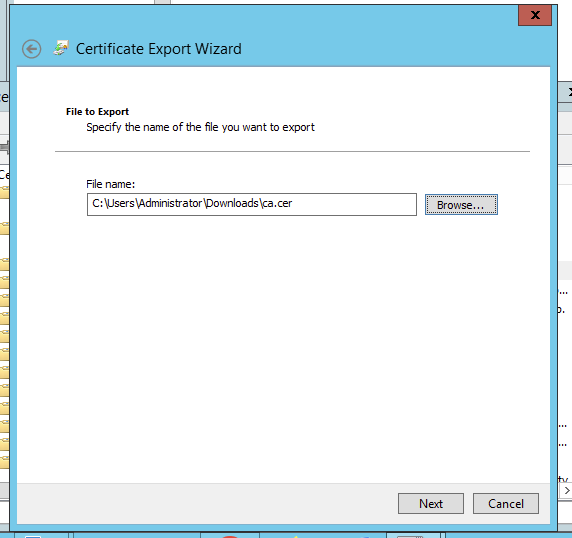
Task: Click the red circular icon in the taskbar
Action: pyautogui.click(x=229, y=537)
